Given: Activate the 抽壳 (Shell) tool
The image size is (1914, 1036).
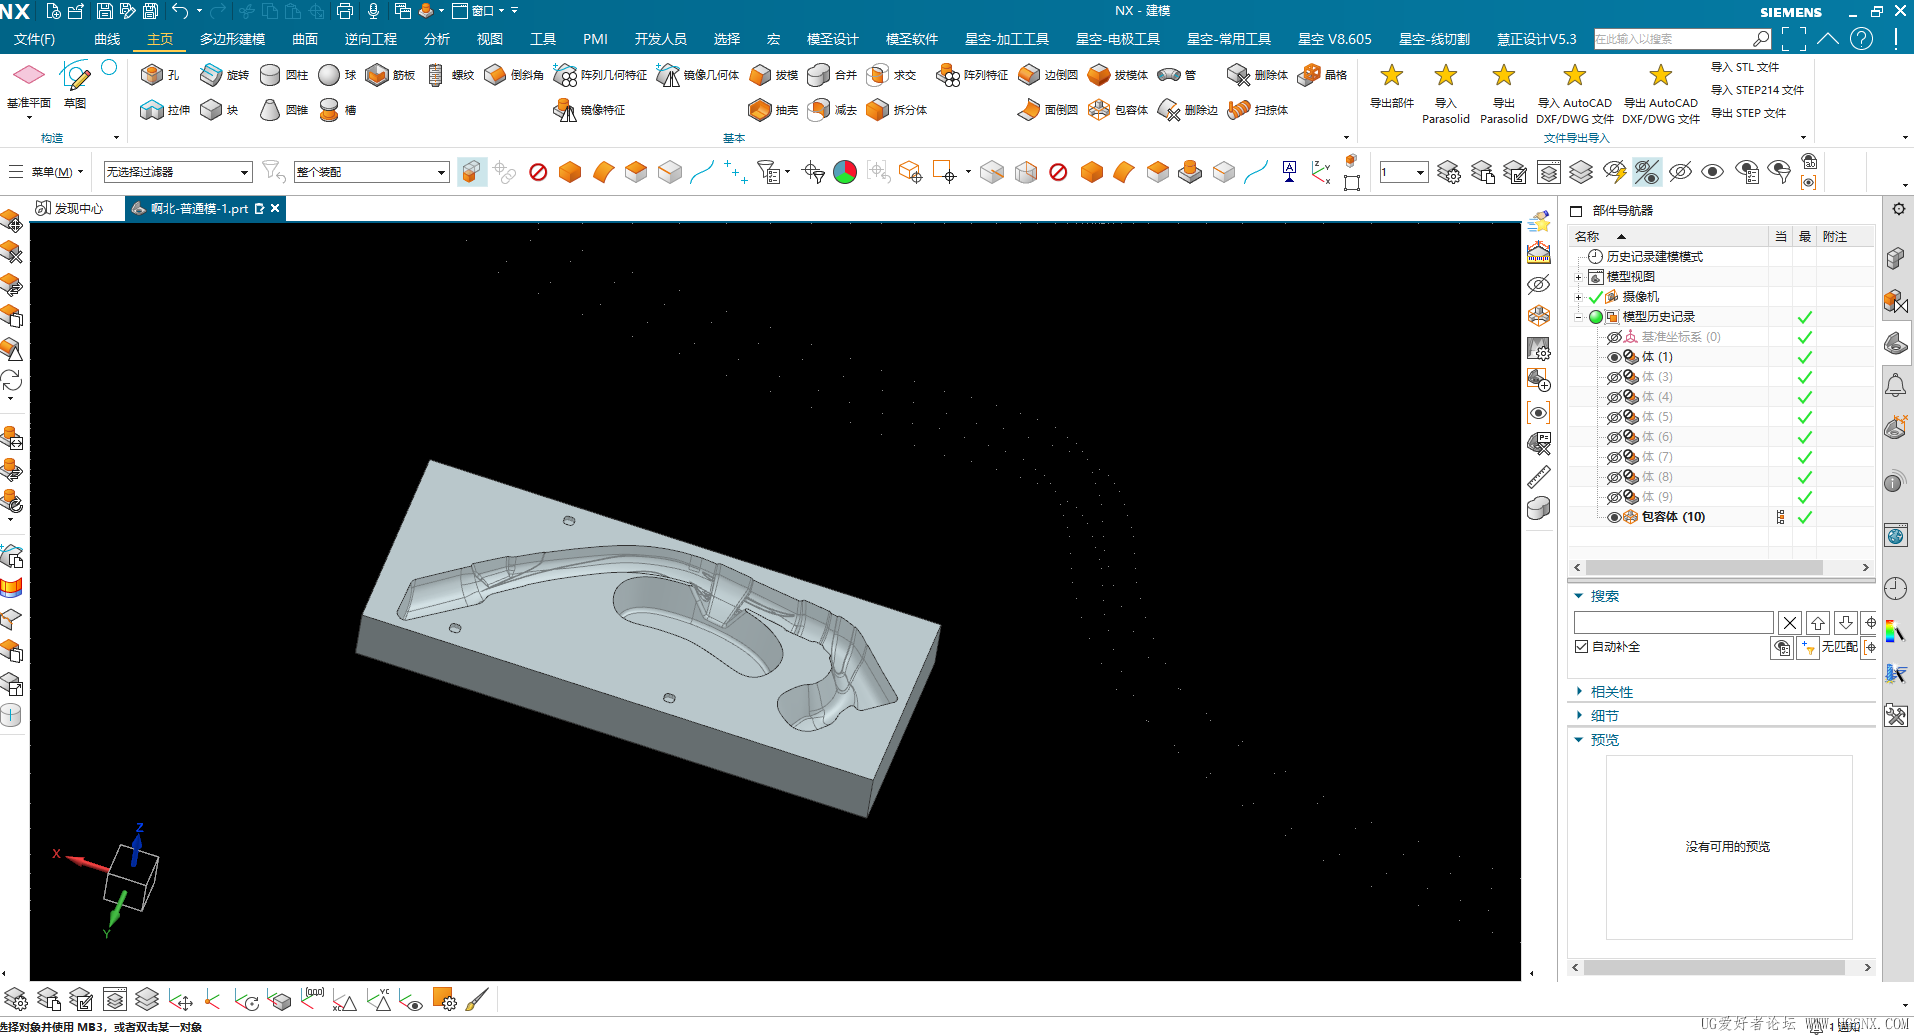Looking at the screenshot, I should click(x=760, y=110).
